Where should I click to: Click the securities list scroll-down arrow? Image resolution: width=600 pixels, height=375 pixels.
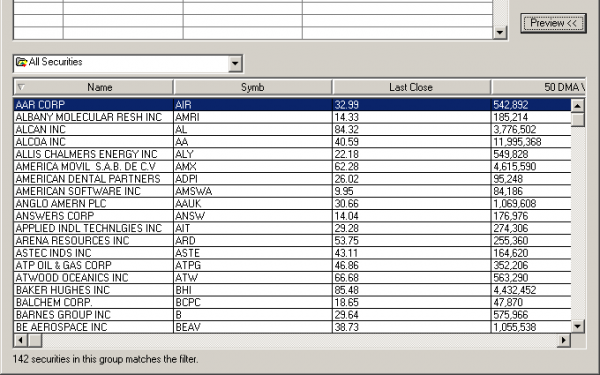(577, 326)
